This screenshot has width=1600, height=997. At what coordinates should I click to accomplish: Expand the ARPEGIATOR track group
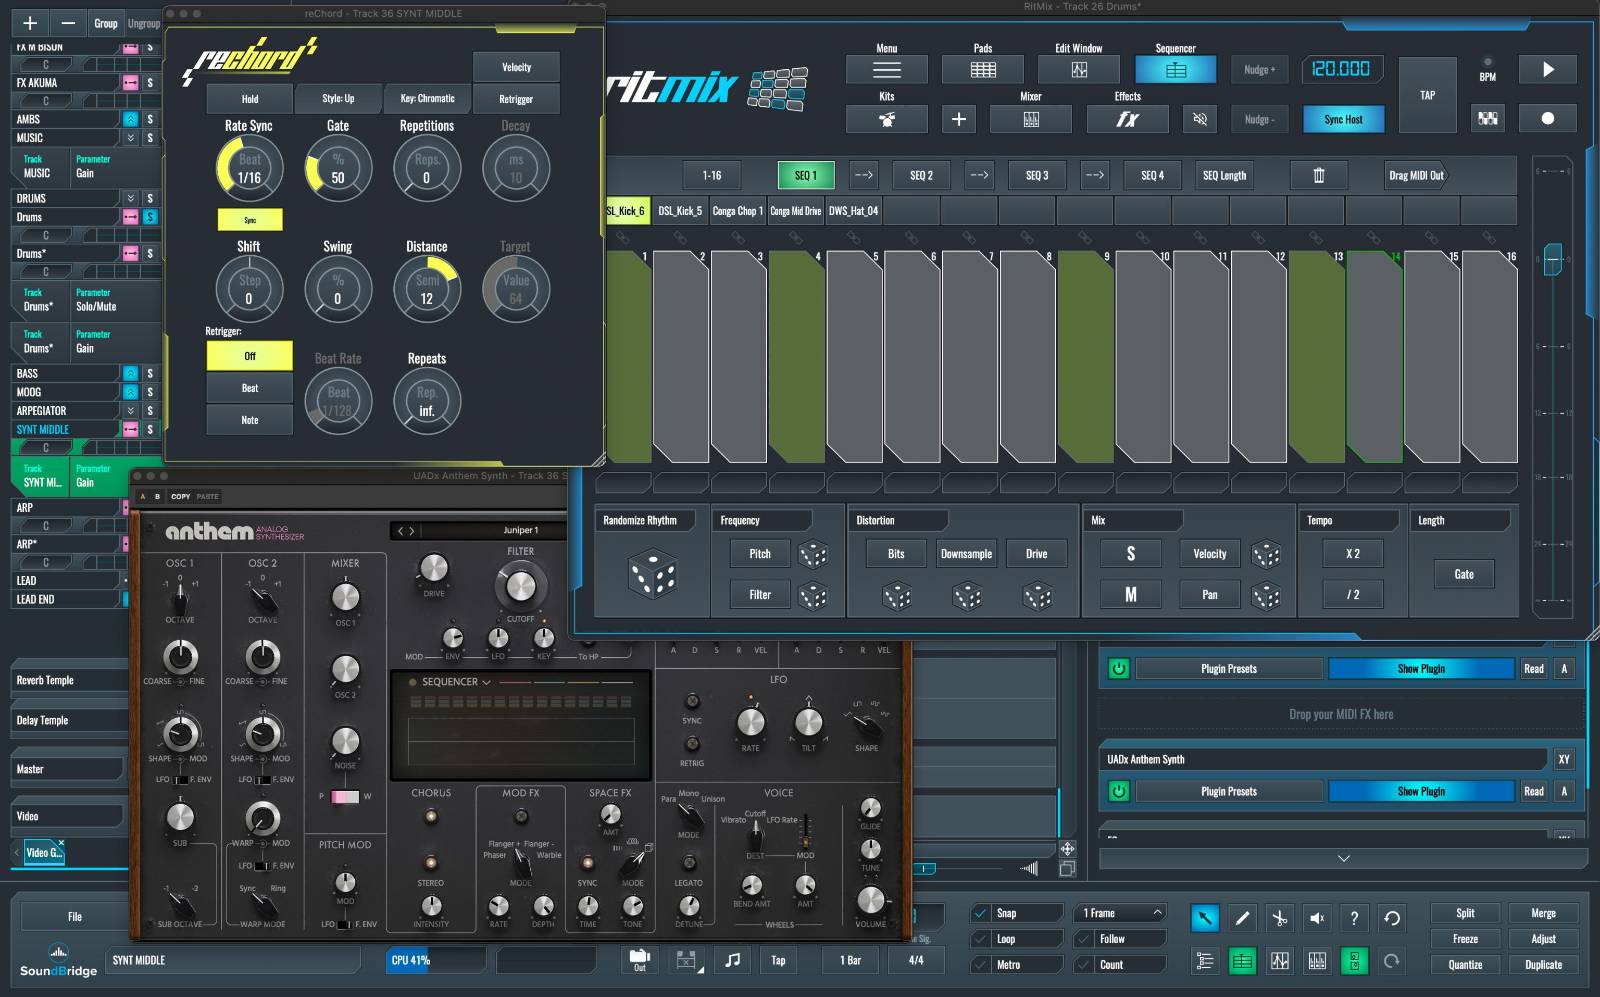pos(130,411)
